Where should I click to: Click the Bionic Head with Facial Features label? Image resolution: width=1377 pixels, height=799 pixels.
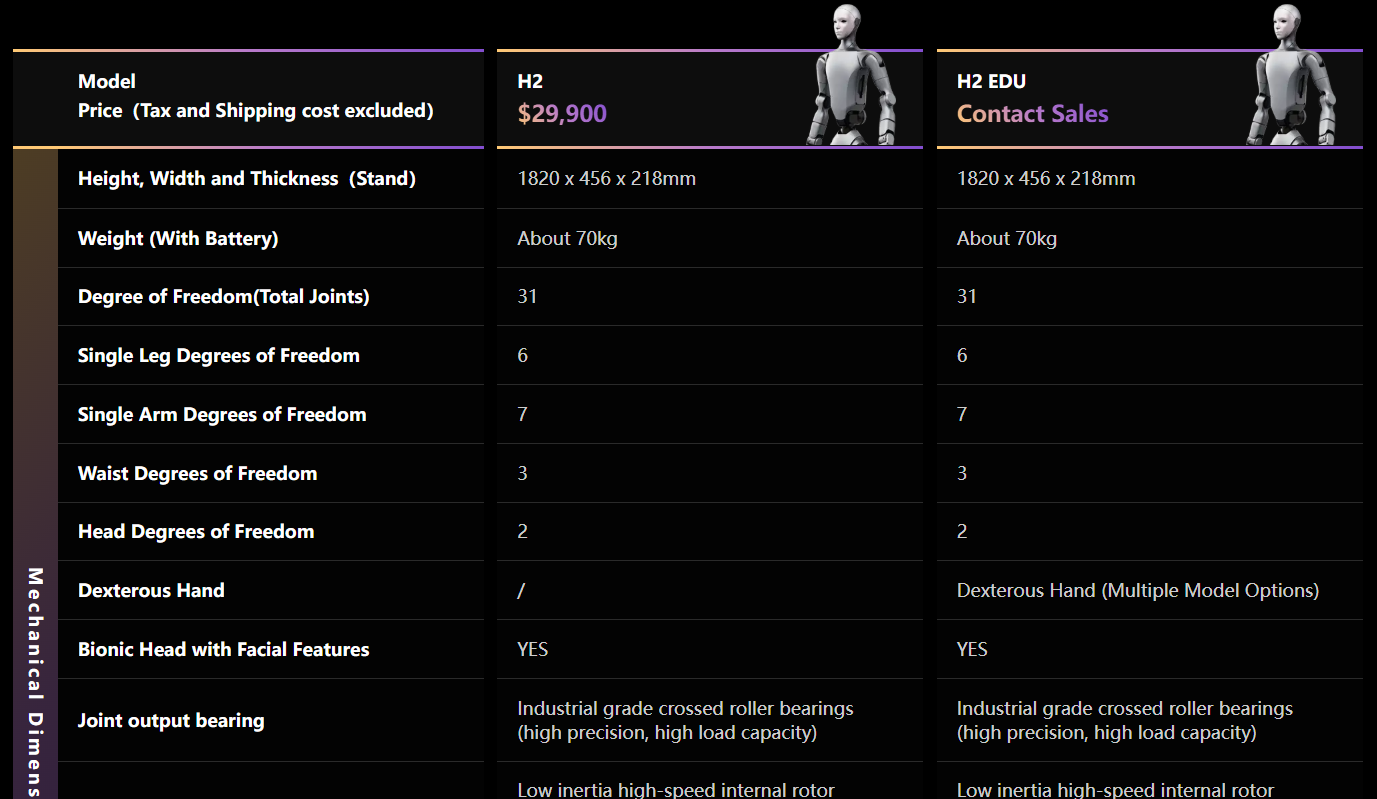[223, 650]
